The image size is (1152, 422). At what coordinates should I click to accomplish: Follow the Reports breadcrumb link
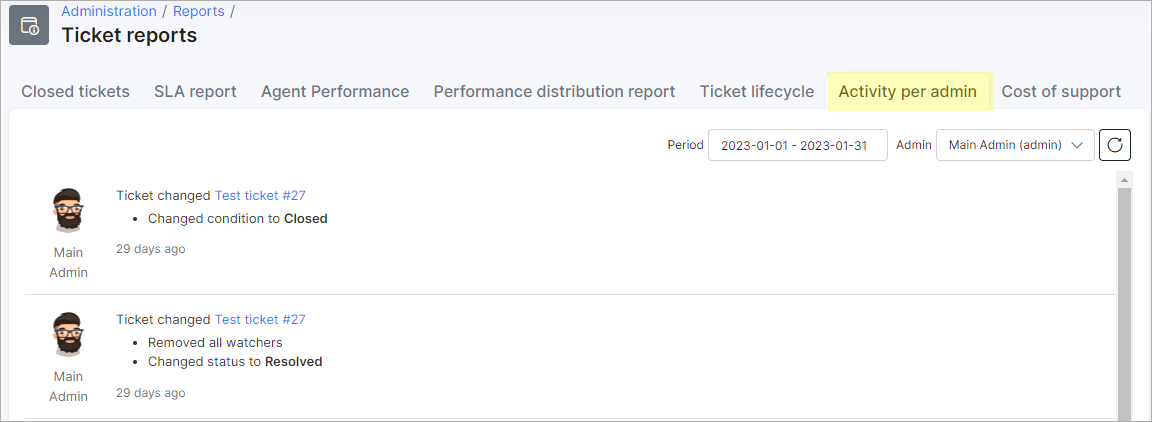198,11
